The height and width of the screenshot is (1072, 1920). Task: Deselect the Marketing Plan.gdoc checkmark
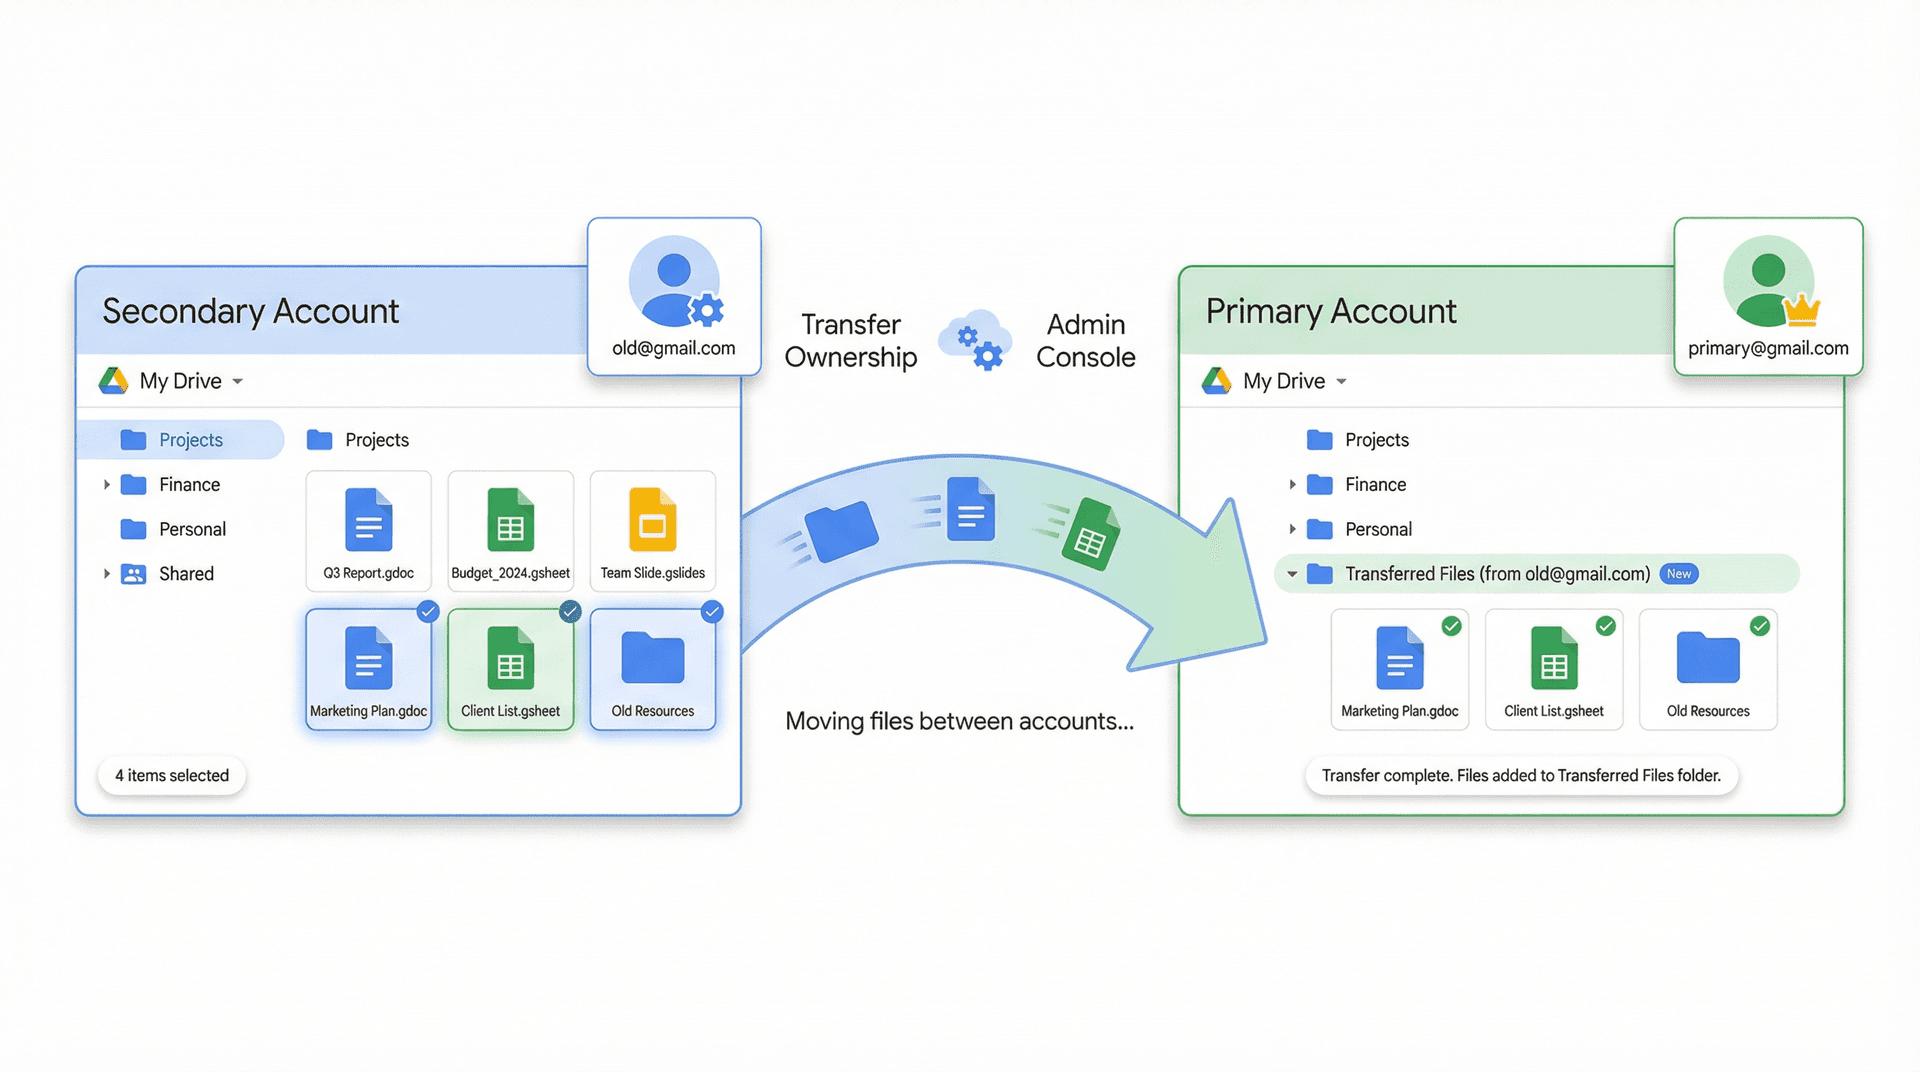click(428, 612)
